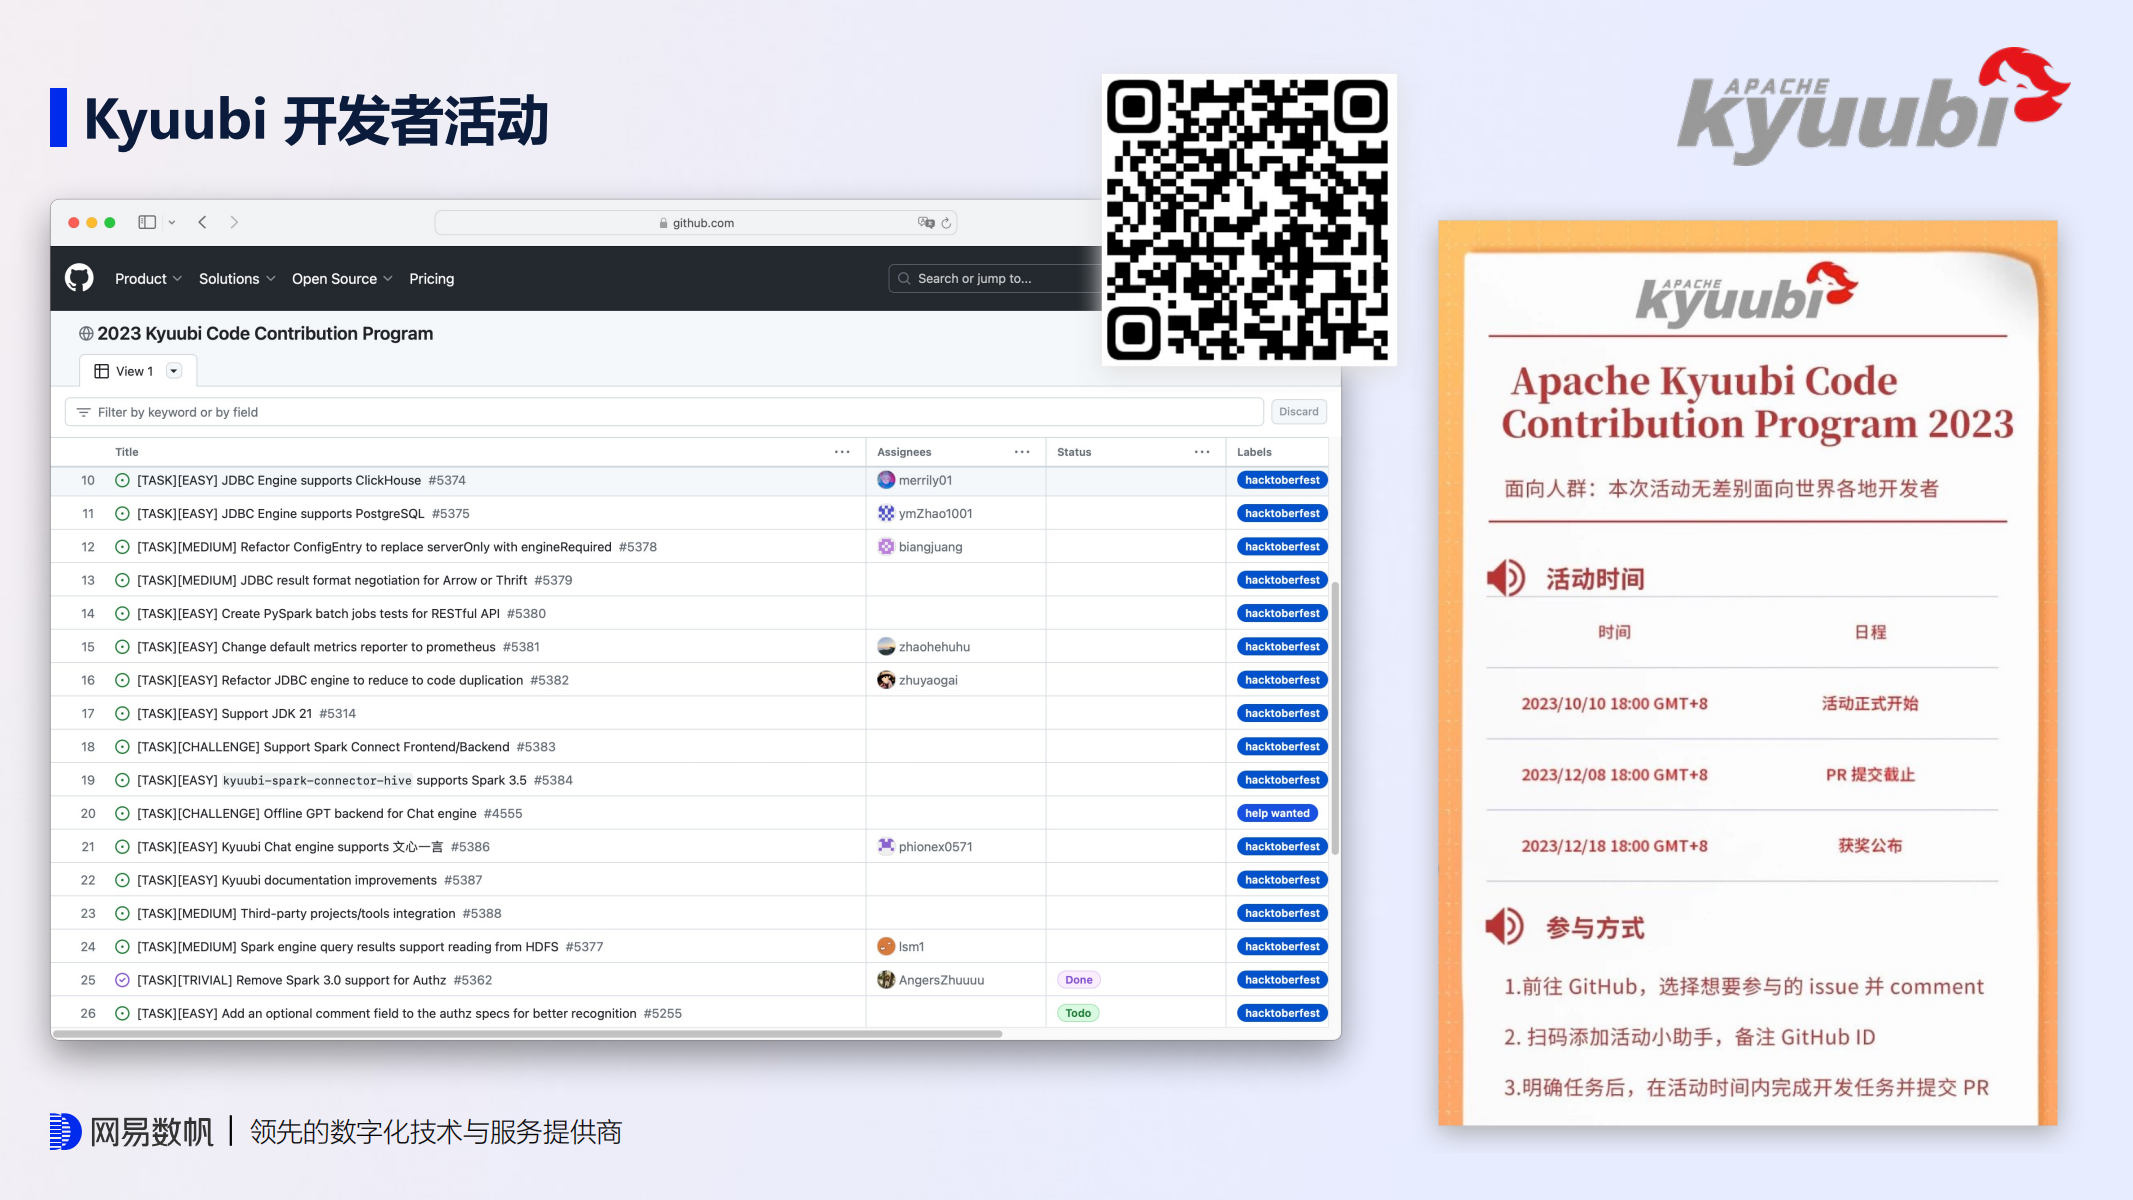Open issue Support JDK 21 #5314
The height and width of the screenshot is (1200, 2133).
[246, 713]
